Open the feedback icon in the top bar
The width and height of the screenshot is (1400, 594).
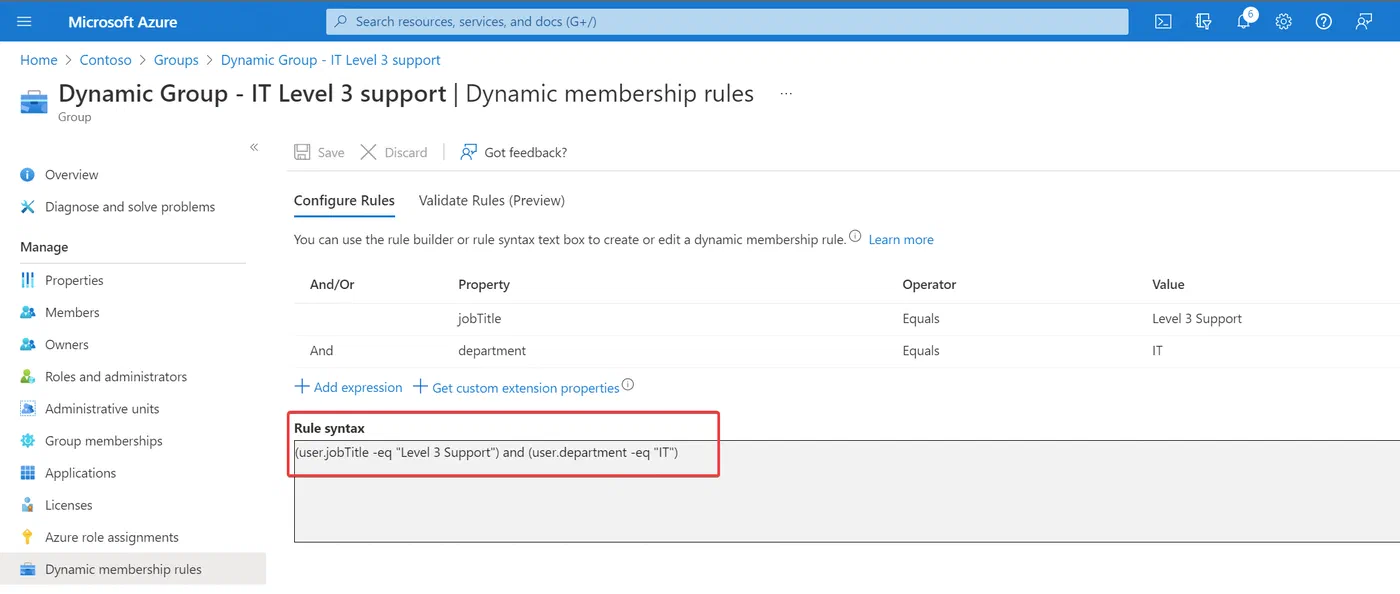[1364, 21]
